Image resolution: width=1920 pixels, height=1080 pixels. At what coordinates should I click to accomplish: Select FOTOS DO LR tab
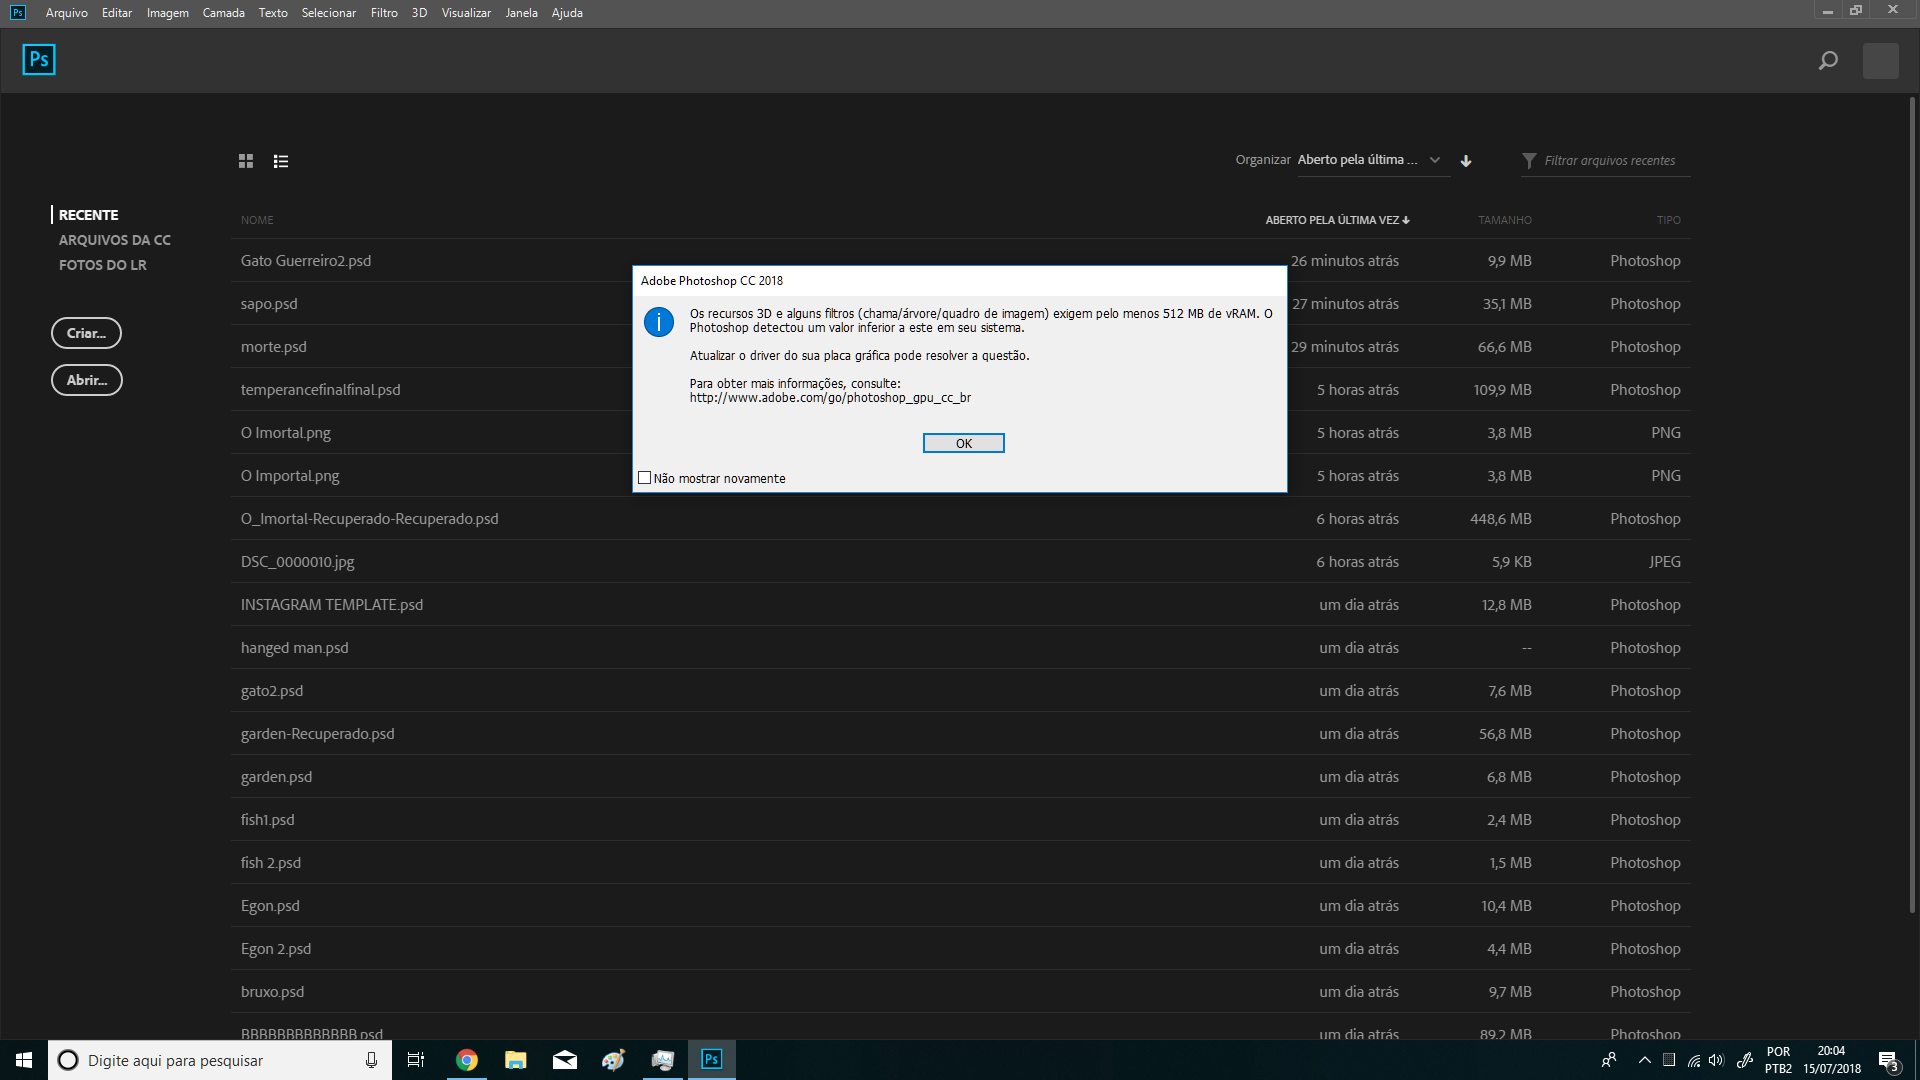click(102, 265)
